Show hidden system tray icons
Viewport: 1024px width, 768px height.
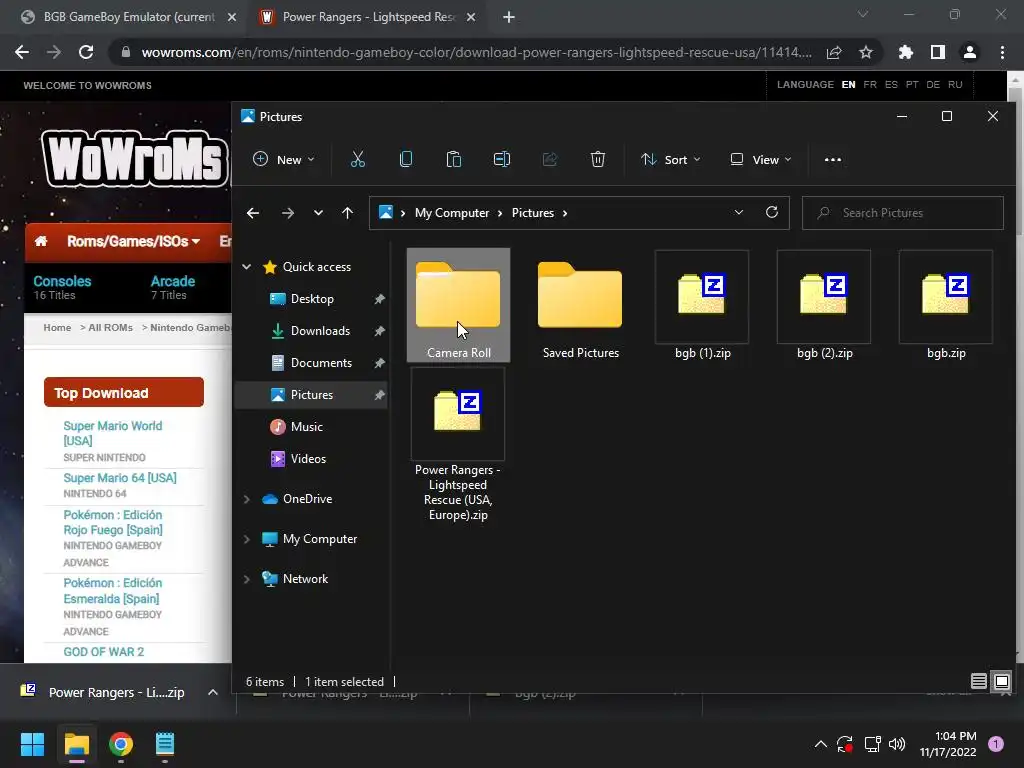[x=821, y=744]
